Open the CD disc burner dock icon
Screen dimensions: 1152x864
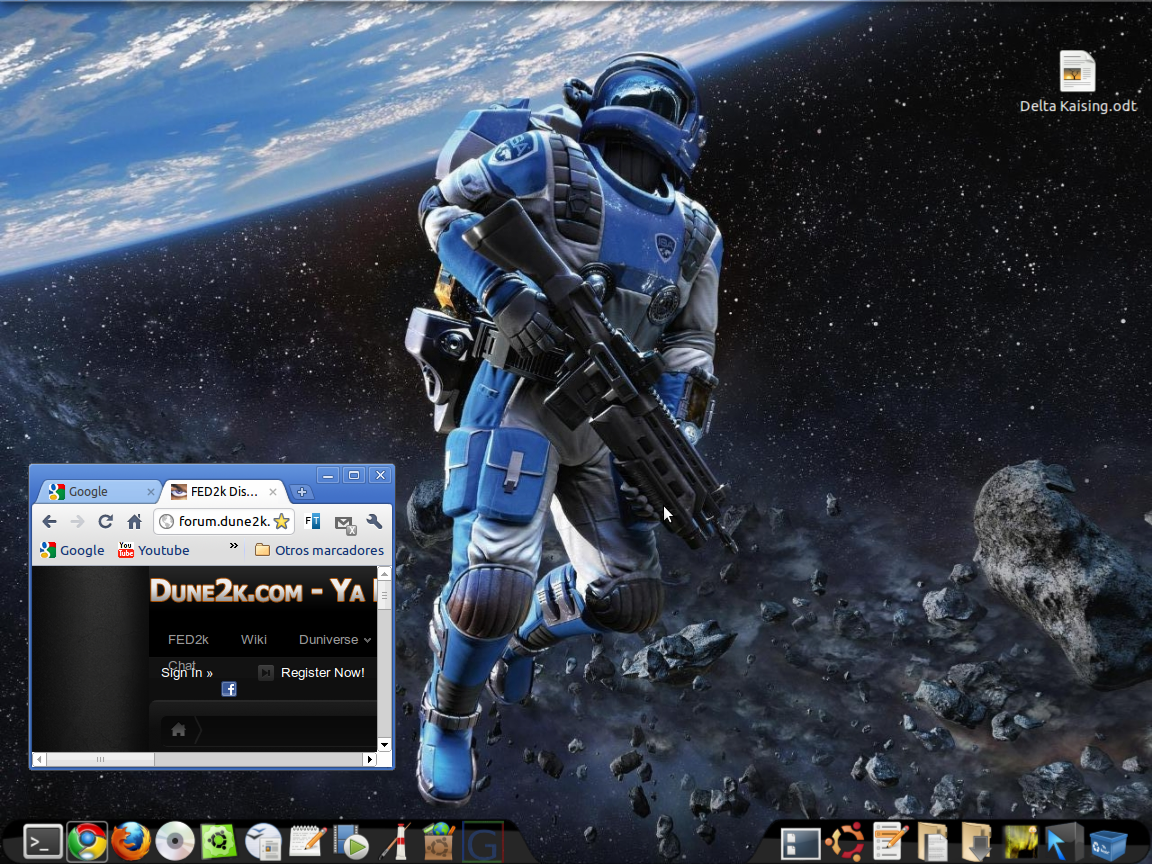175,842
